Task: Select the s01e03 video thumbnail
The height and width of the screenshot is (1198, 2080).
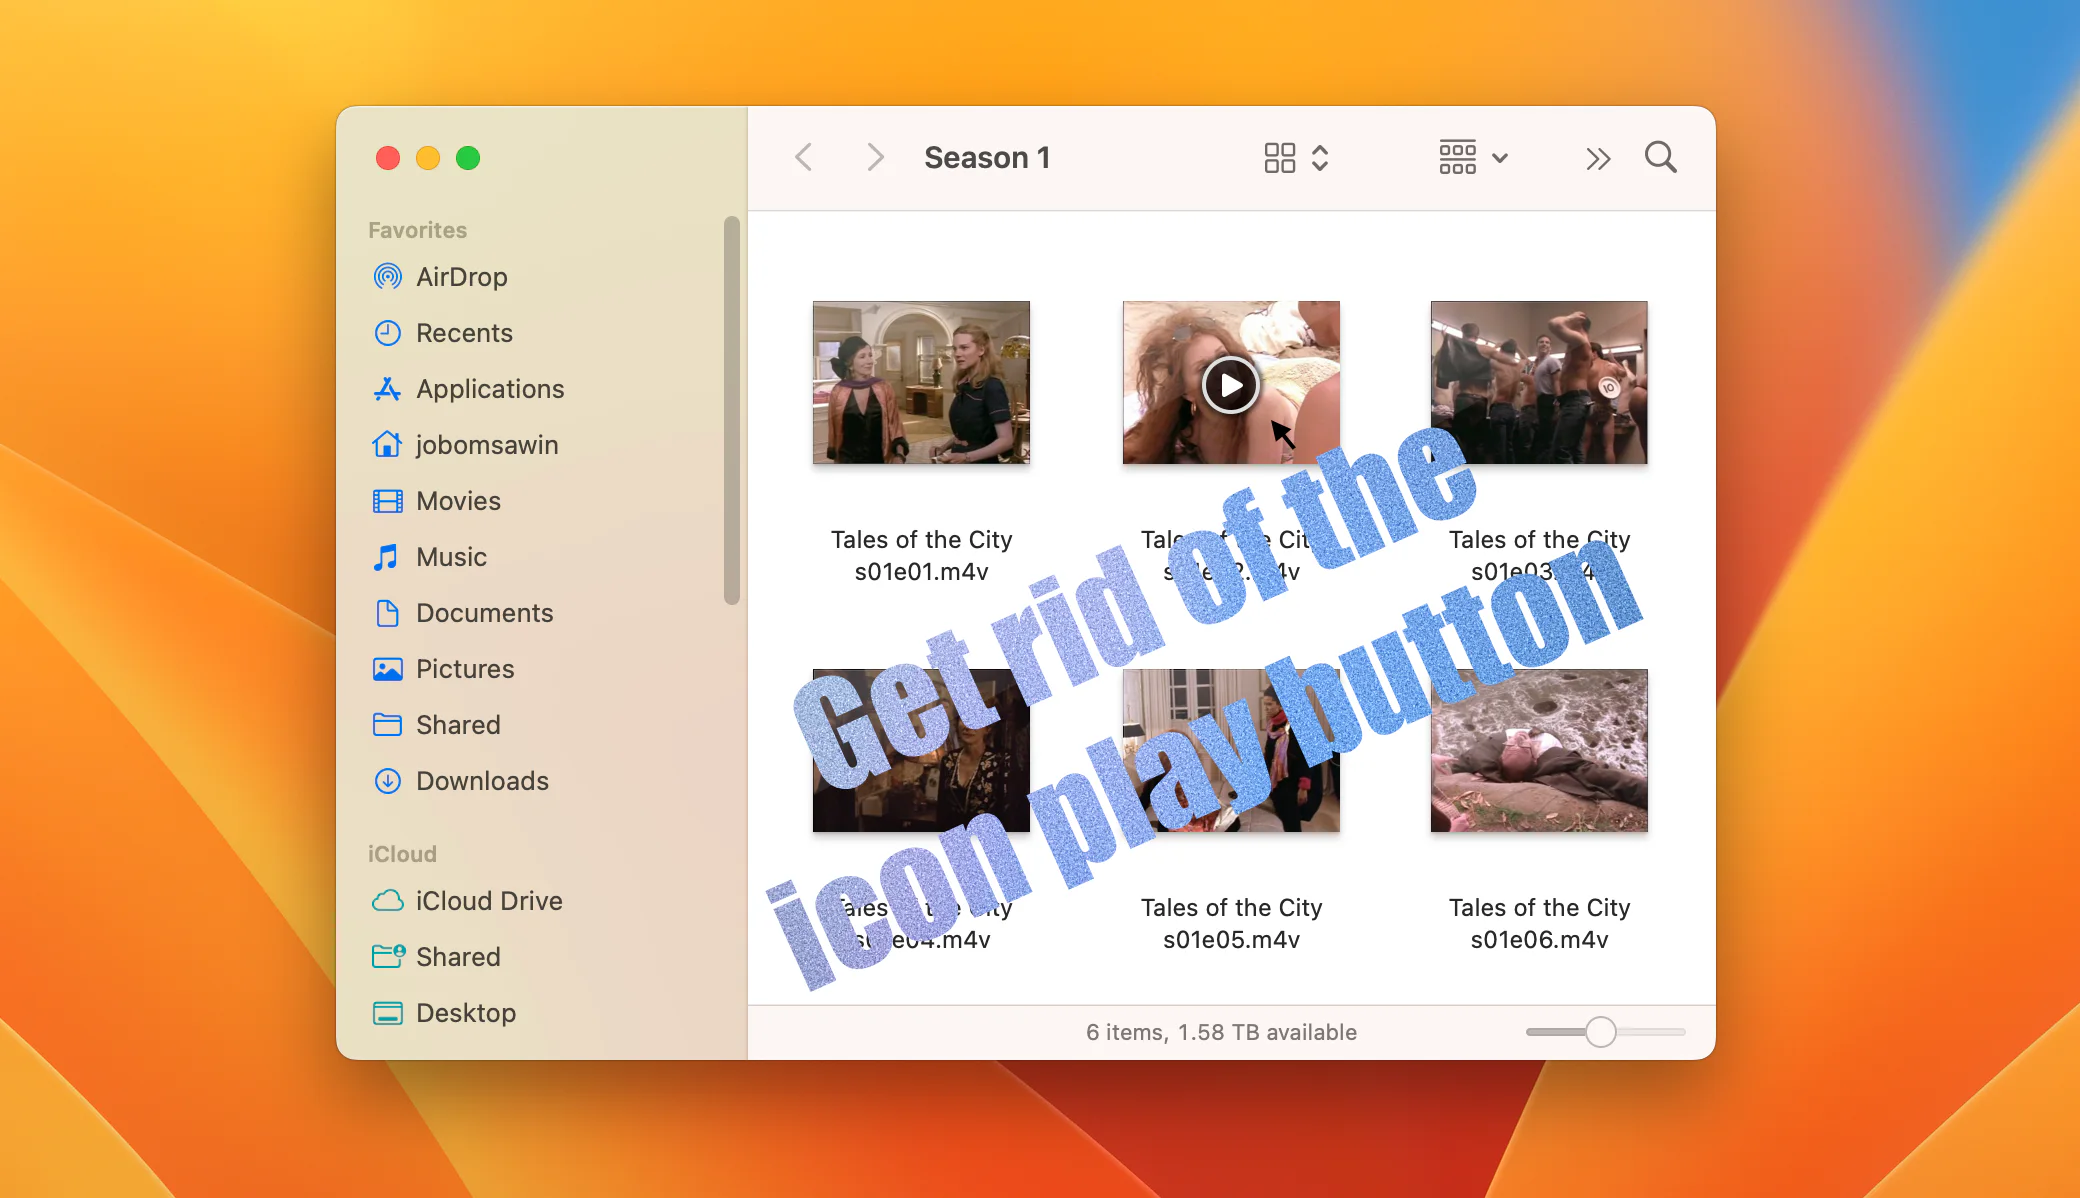Action: tap(1539, 382)
